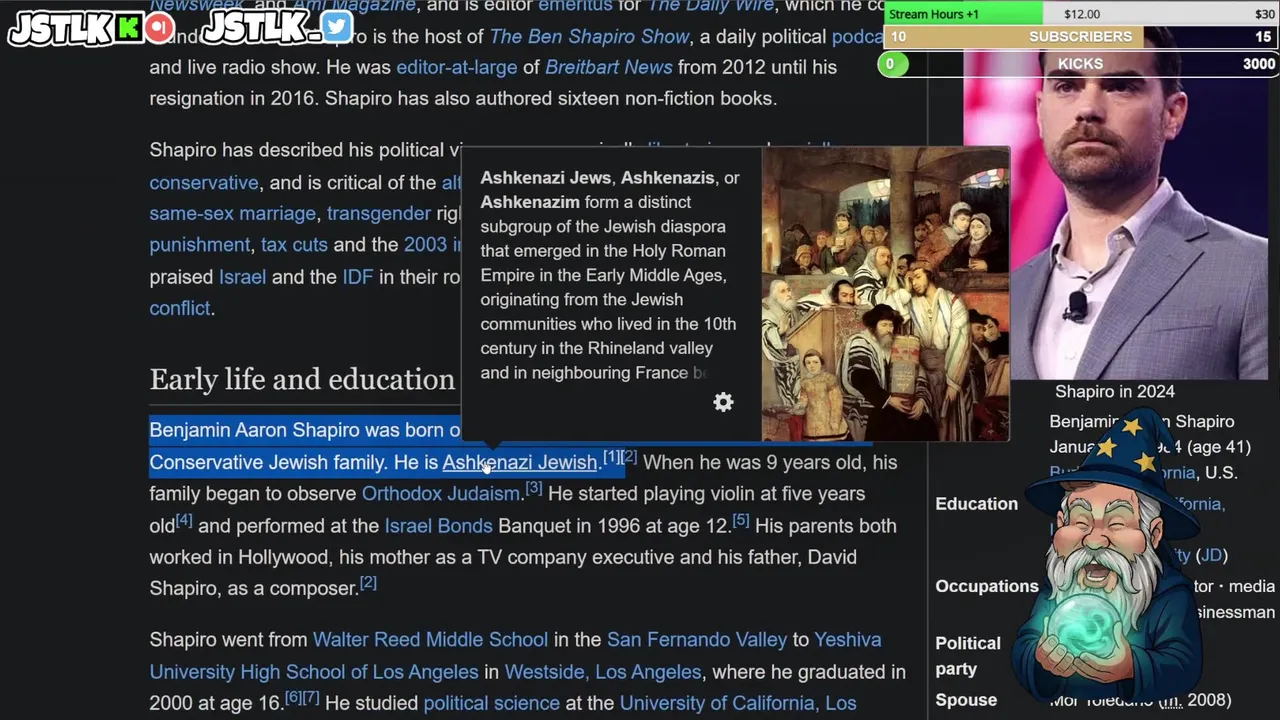Screen dimensions: 1280x720
Task: Click the Twitter bird icon in overlay
Action: coord(337,27)
